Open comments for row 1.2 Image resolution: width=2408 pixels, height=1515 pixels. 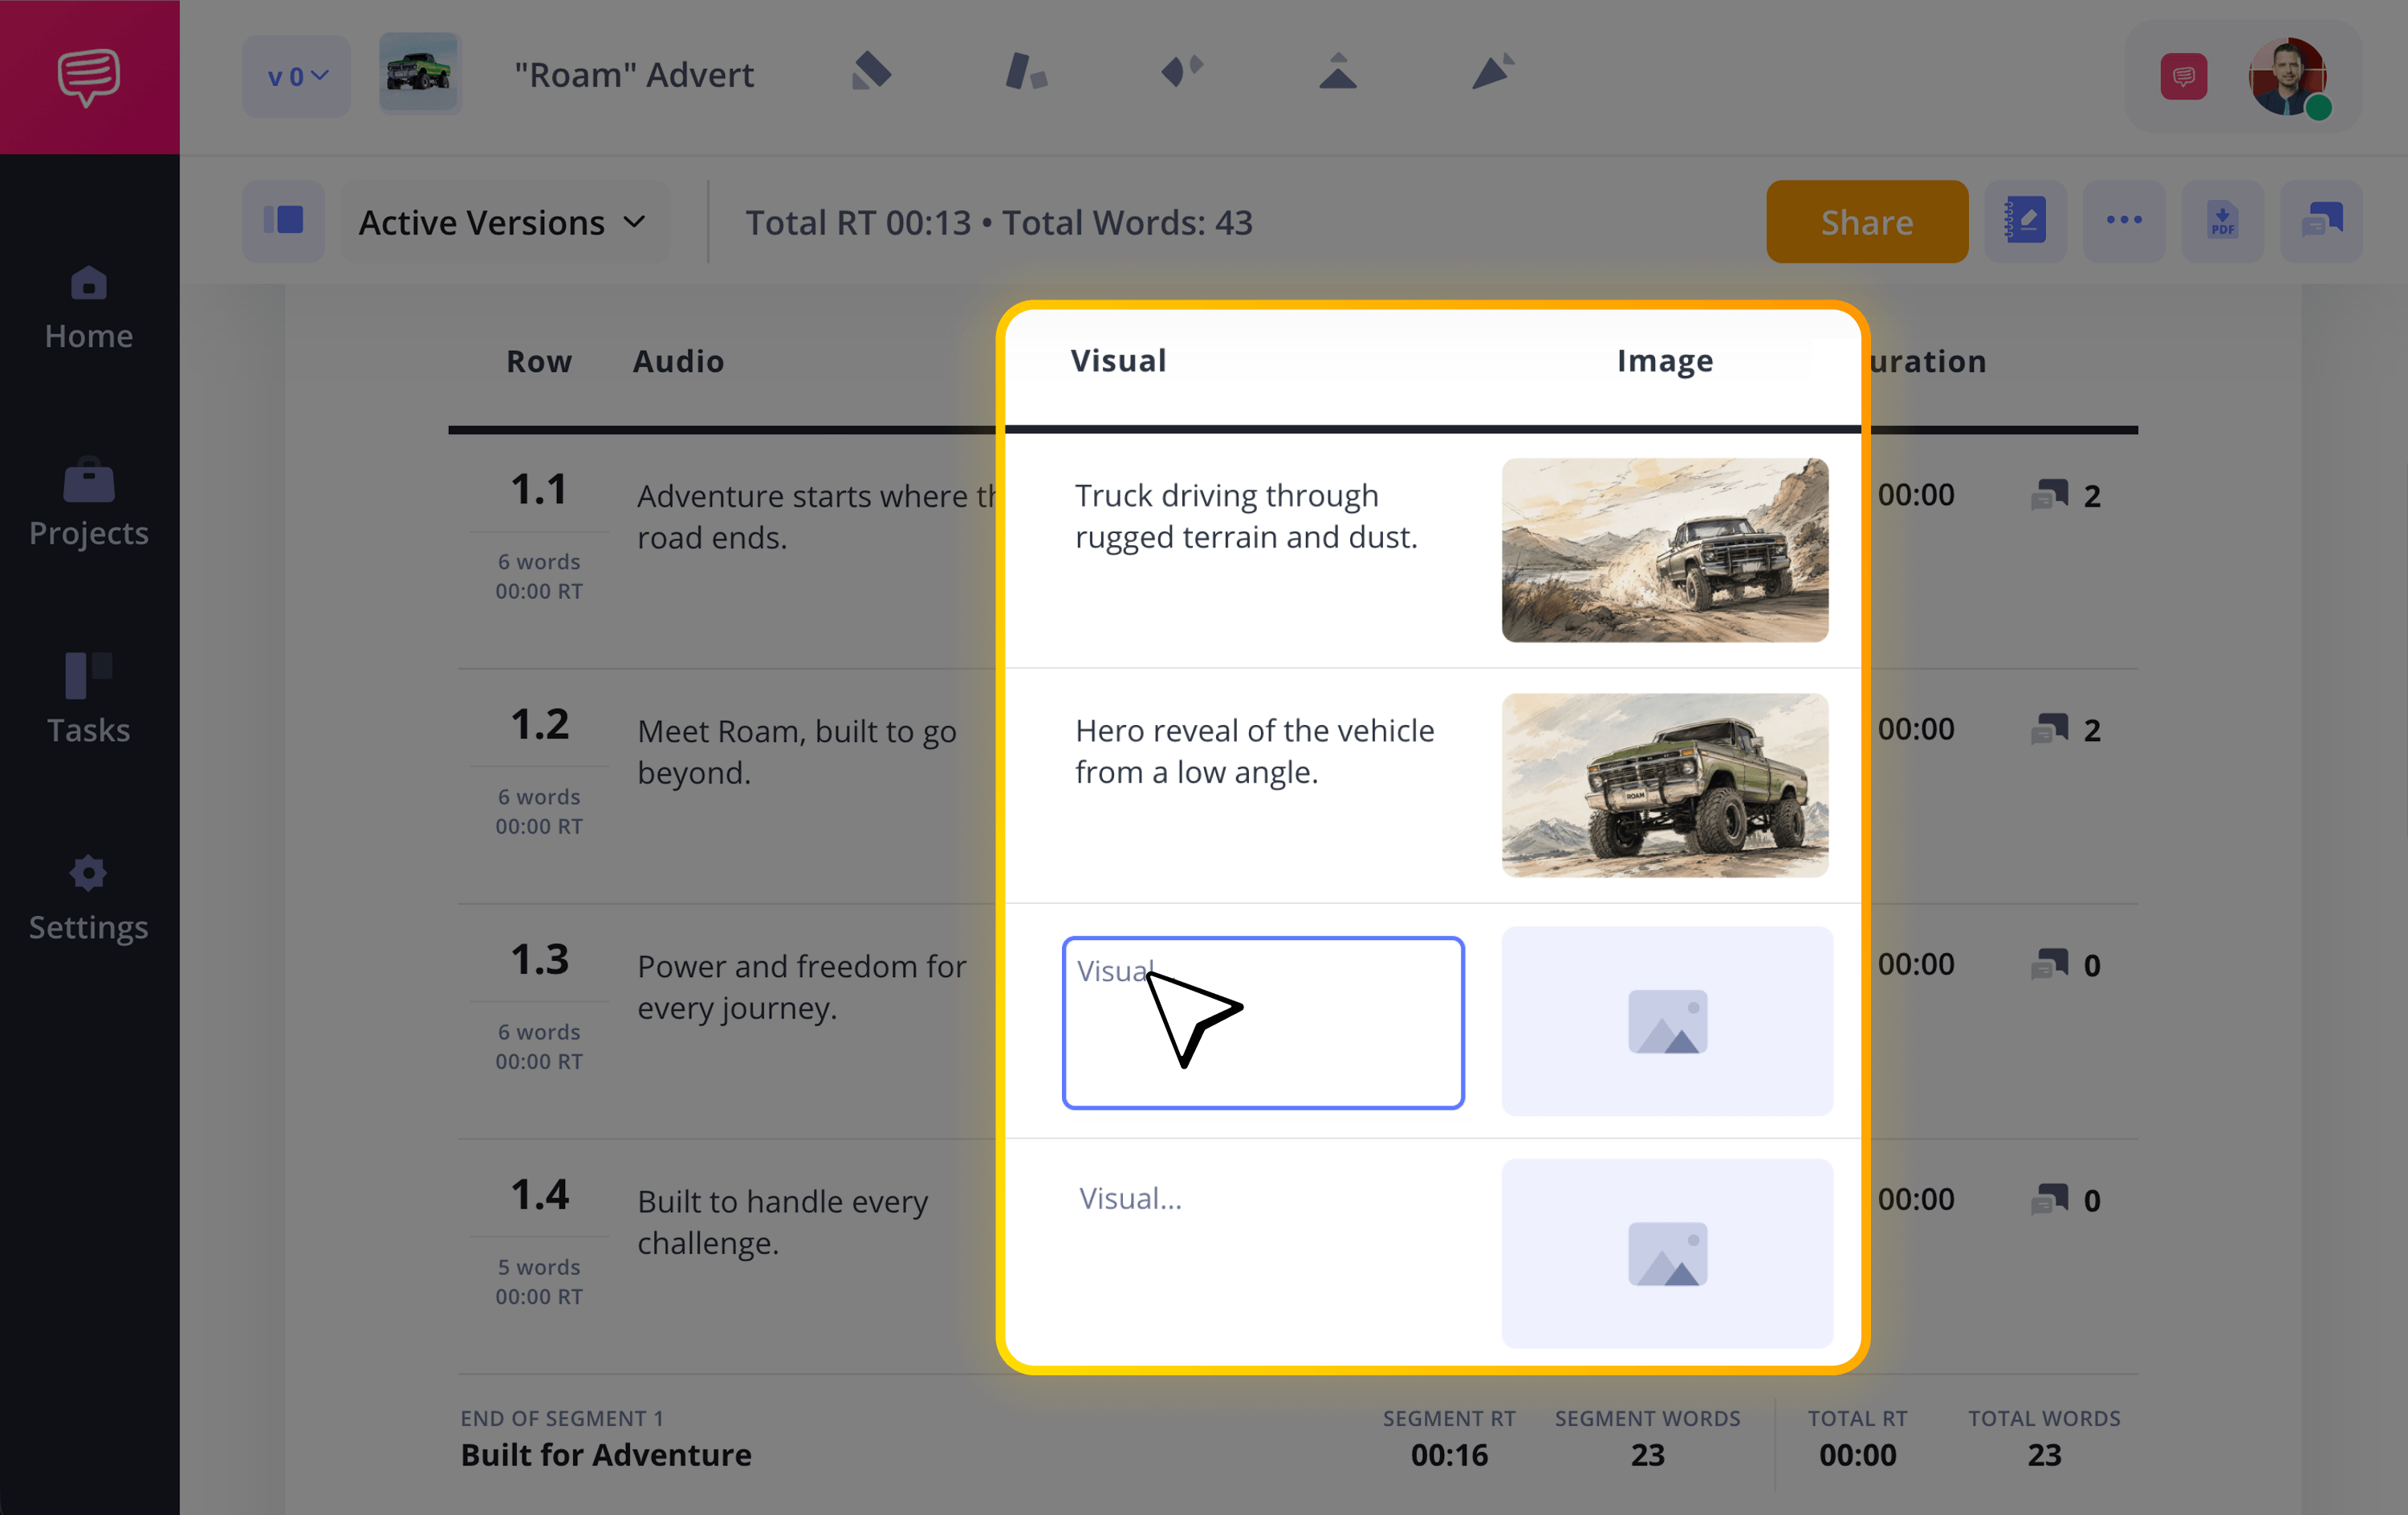tap(2065, 730)
